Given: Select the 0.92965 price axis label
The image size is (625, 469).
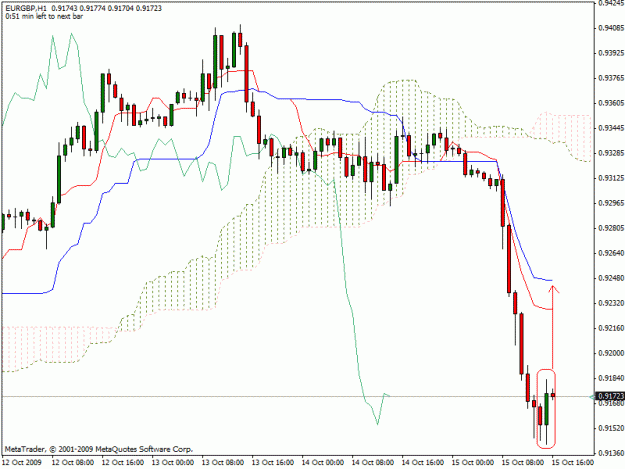Looking at the screenshot, I should 611,203.
